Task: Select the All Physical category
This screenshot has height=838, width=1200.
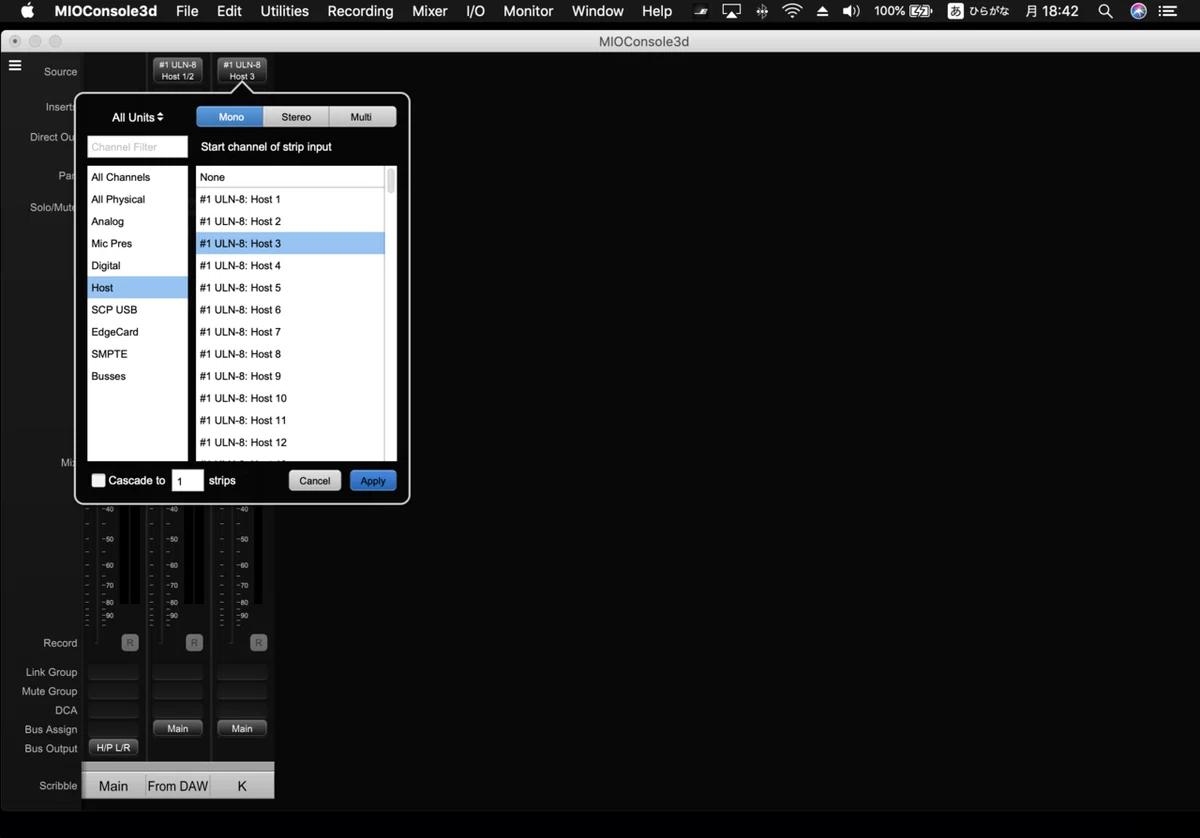Action: pyautogui.click(x=137, y=199)
